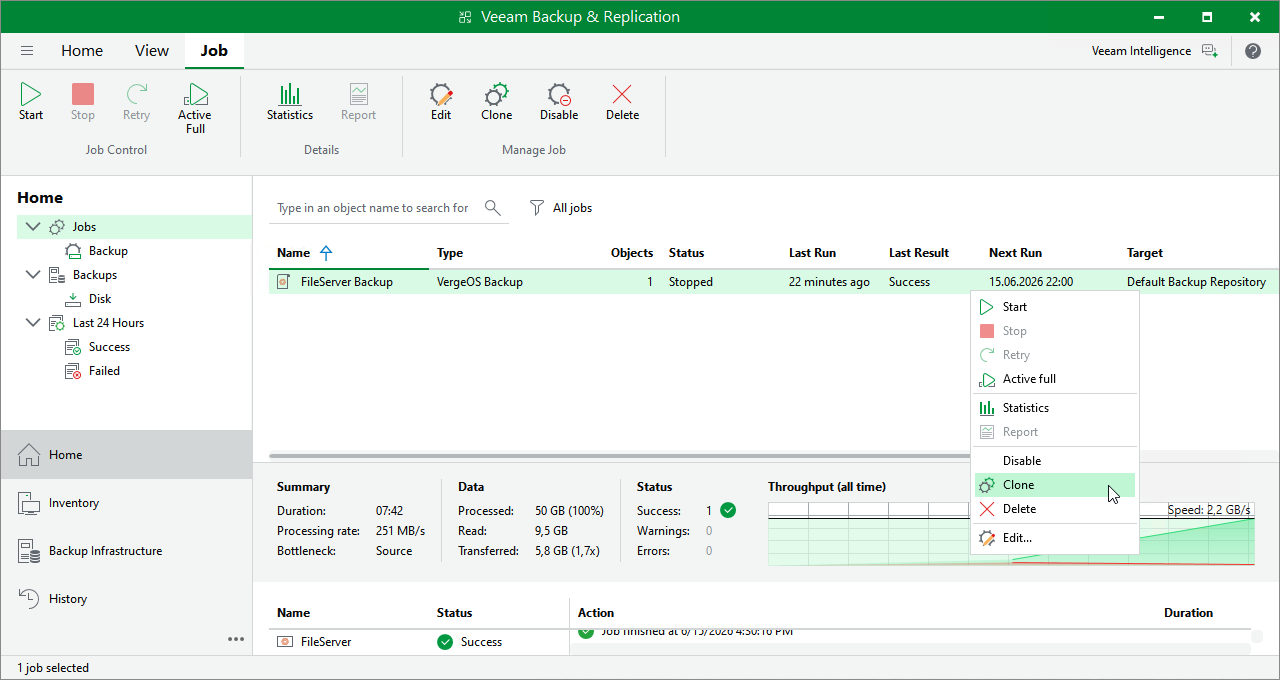Collapse the Jobs tree node
The height and width of the screenshot is (680, 1280).
click(31, 227)
